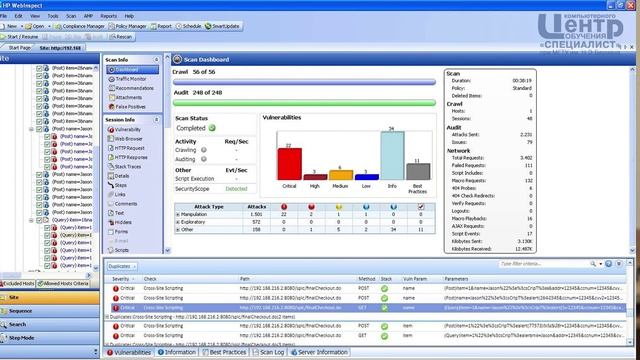
Task: Open Stack Traces session view
Action: [124, 167]
